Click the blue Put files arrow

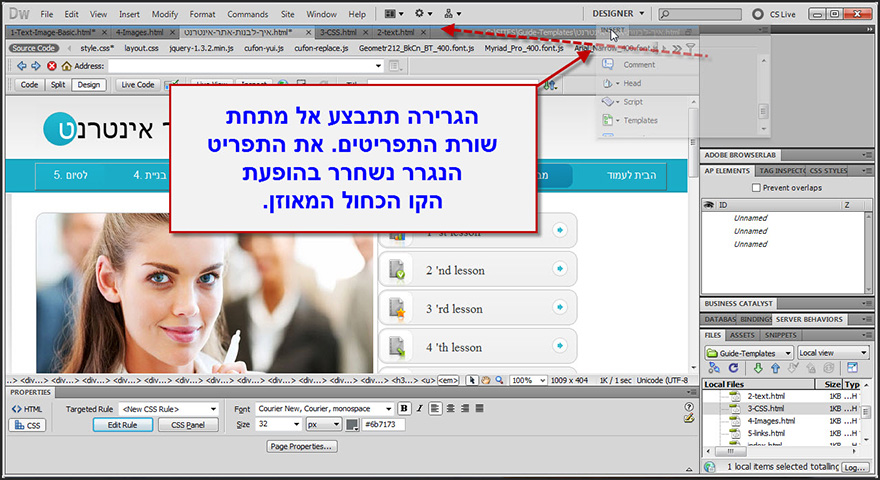coord(776,368)
